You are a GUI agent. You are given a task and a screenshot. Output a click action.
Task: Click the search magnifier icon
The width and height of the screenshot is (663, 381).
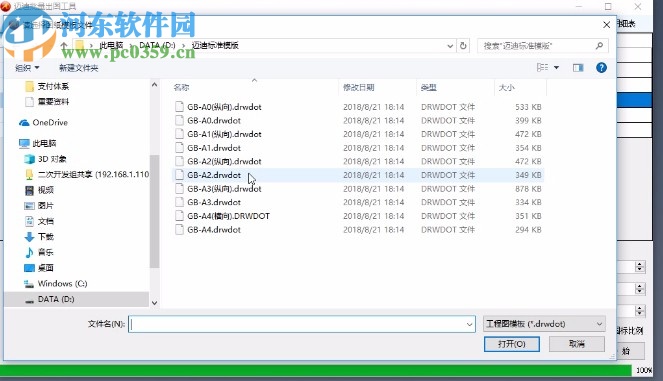pos(599,46)
